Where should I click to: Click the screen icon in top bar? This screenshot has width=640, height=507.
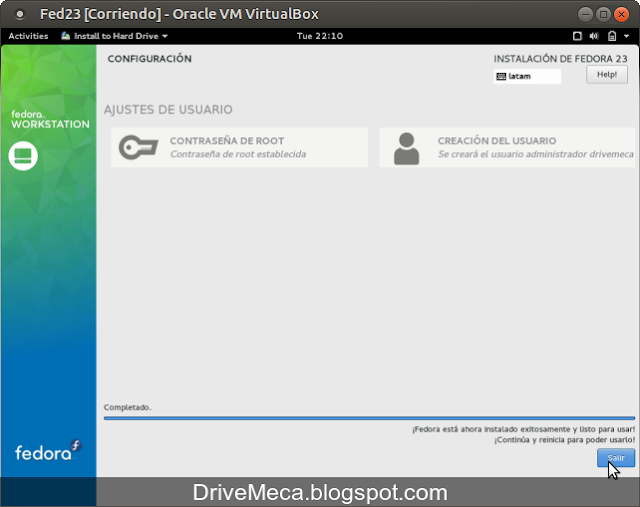577,36
